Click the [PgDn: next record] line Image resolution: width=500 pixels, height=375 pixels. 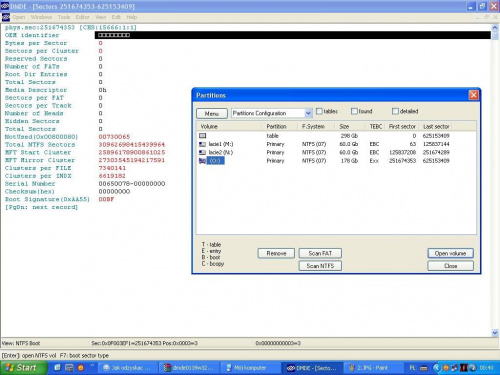[x=41, y=207]
